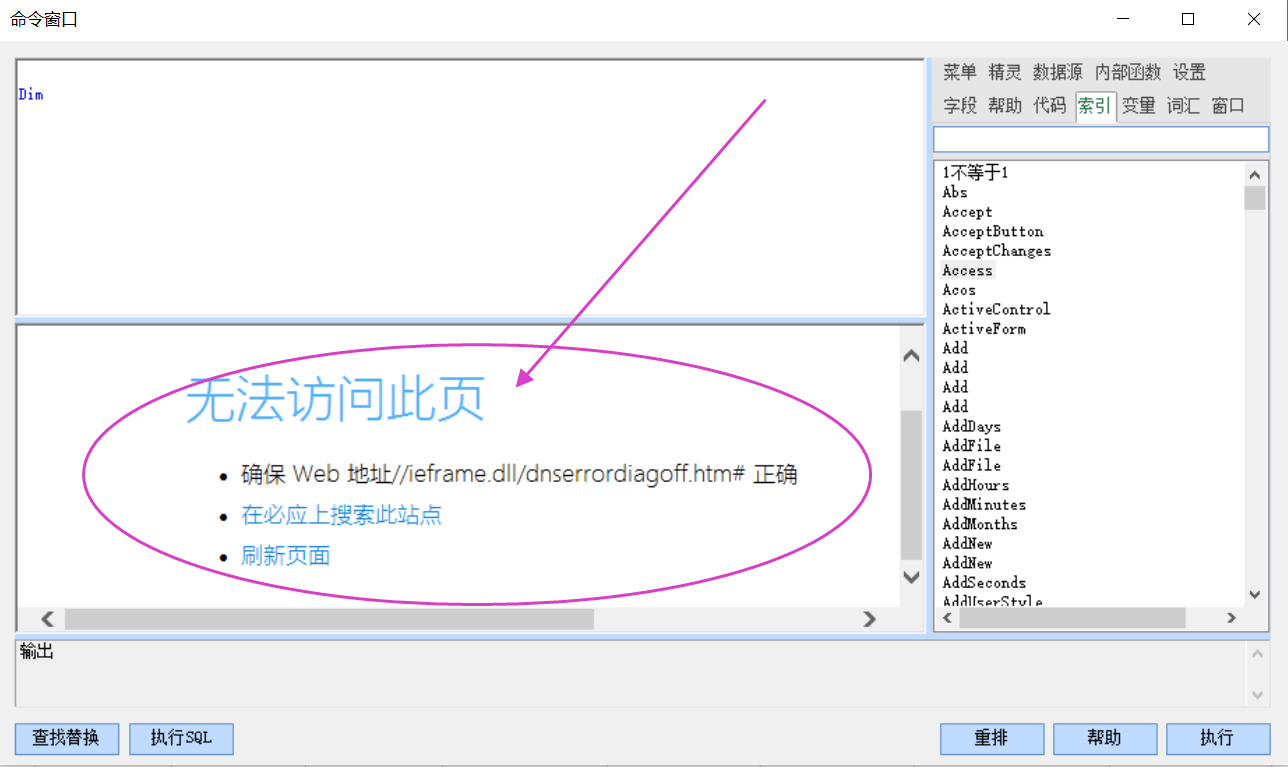
Task: Select Accept in the index list
Action: [967, 212]
